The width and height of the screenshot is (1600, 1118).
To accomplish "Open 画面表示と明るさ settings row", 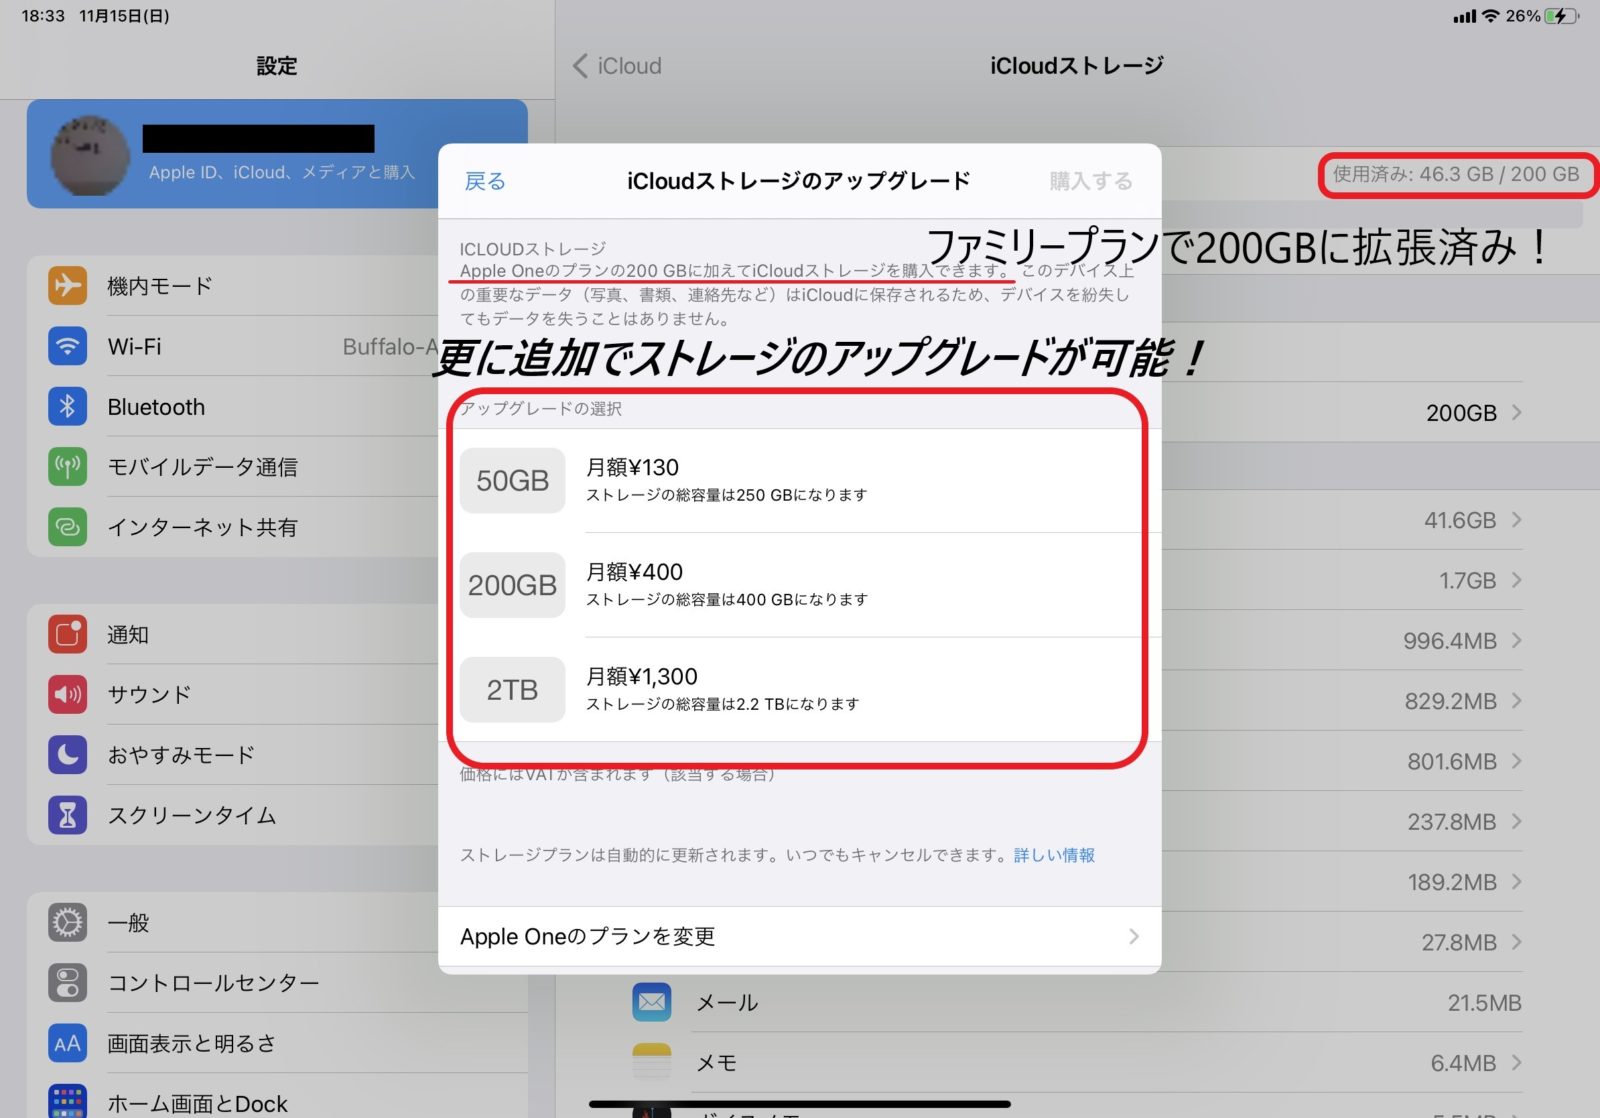I will coord(277,1043).
